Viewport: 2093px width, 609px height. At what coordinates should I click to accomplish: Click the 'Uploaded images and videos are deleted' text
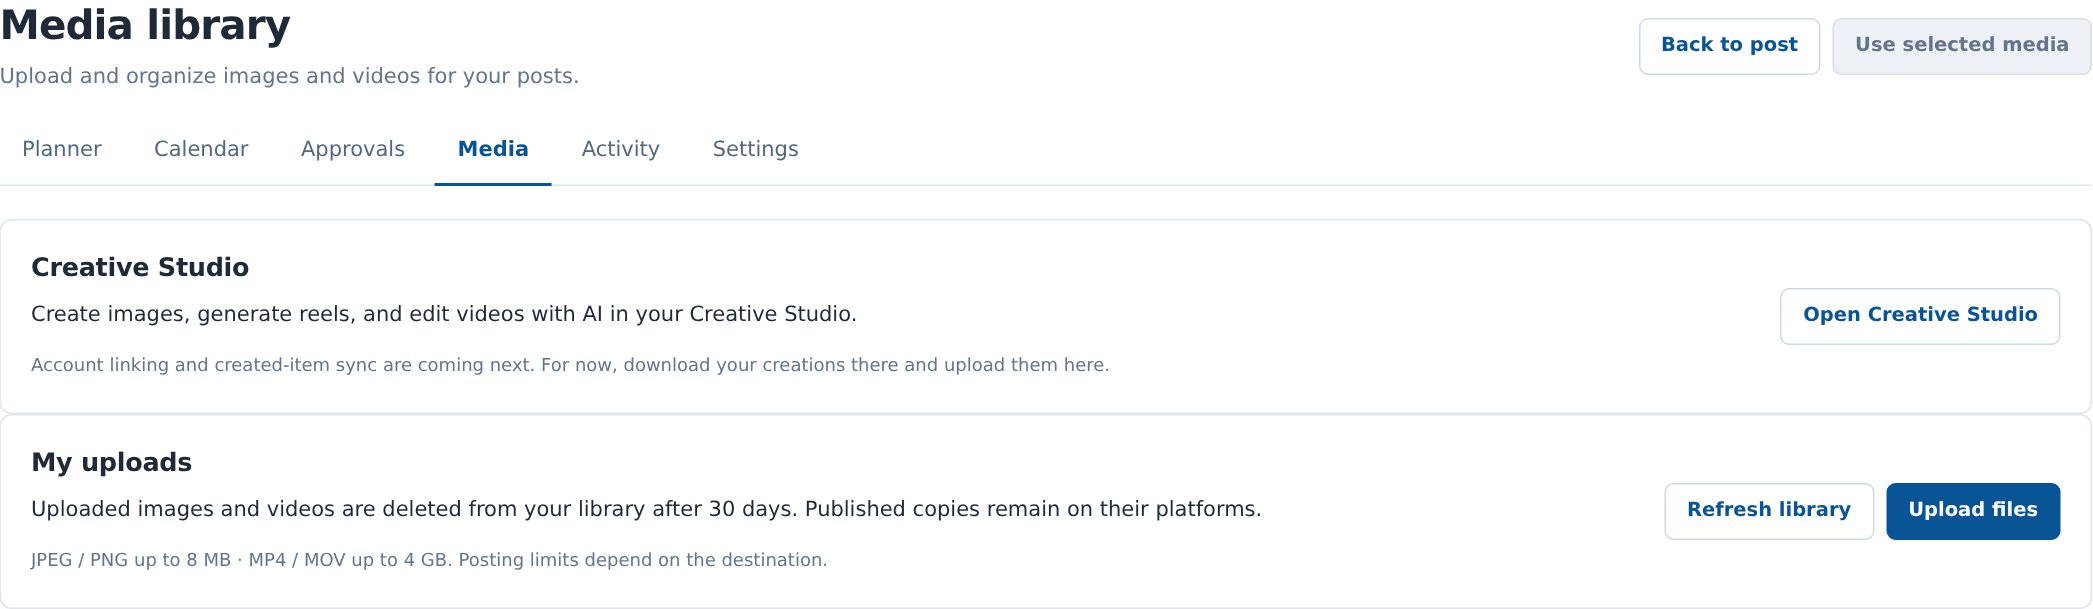[646, 509]
